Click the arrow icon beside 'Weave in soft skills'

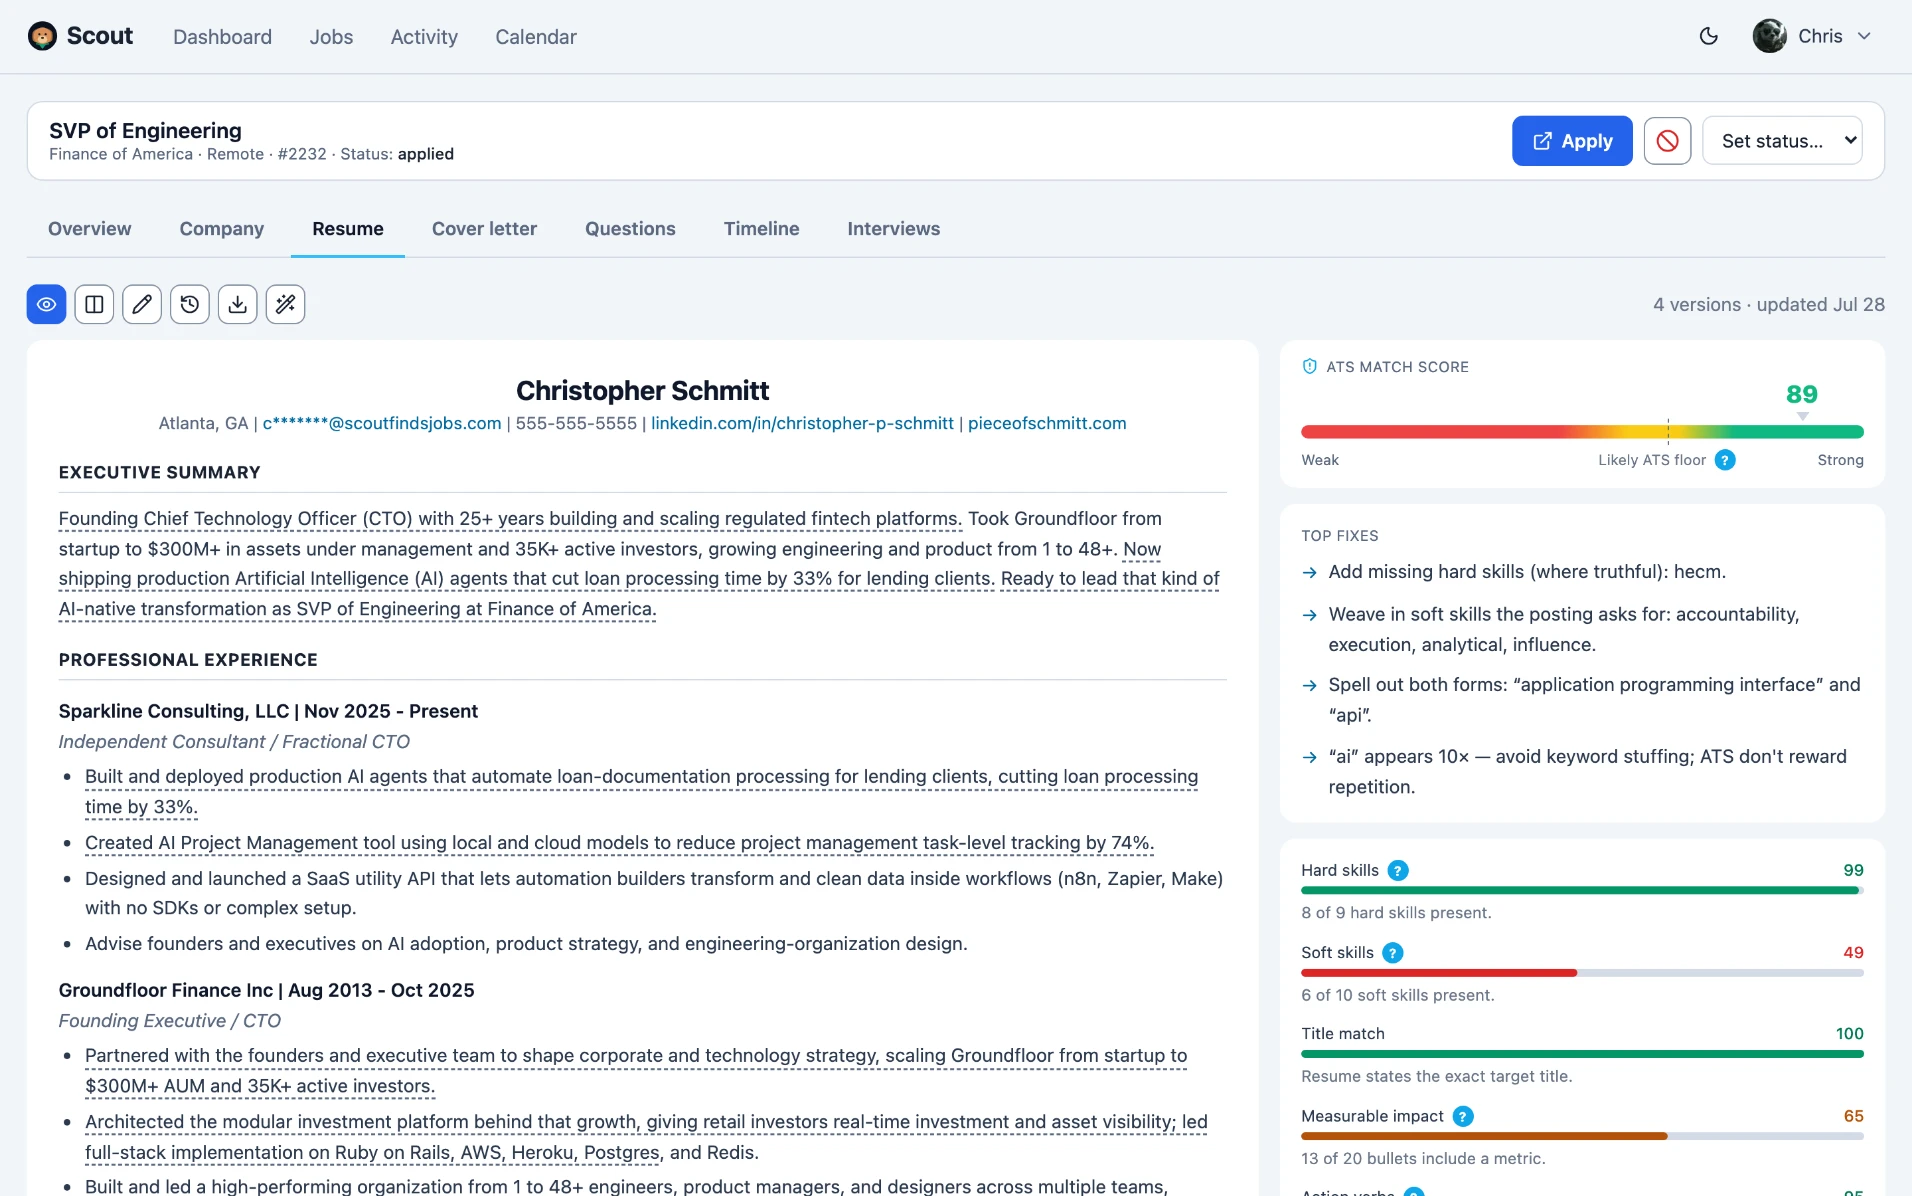pyautogui.click(x=1310, y=615)
